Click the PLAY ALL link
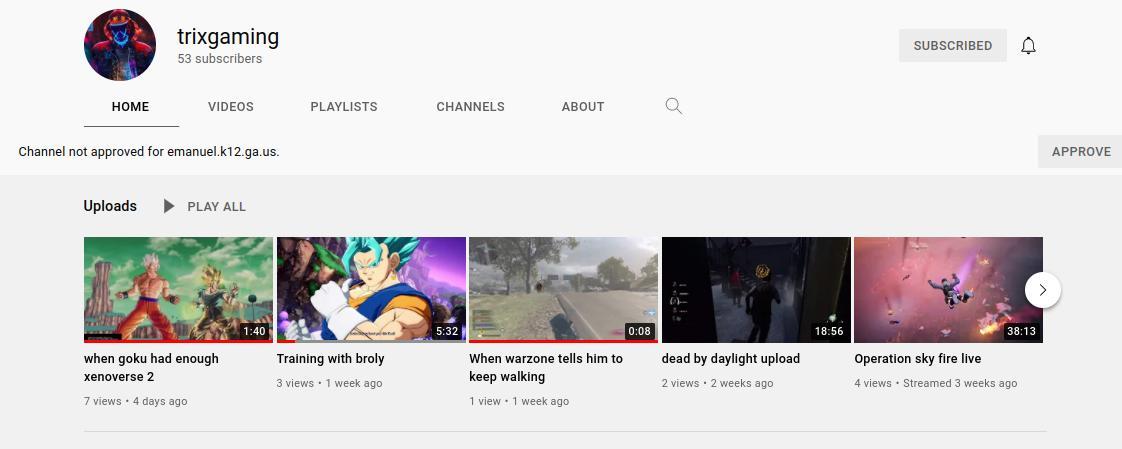 click(x=216, y=206)
